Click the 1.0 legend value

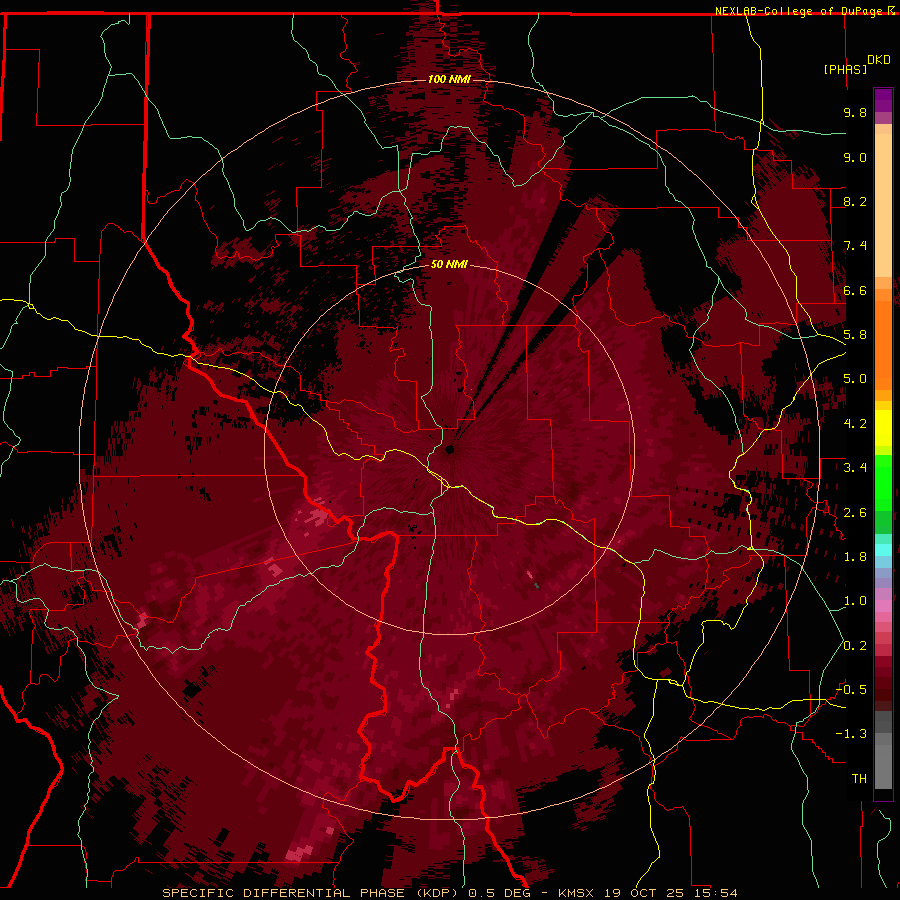click(855, 601)
